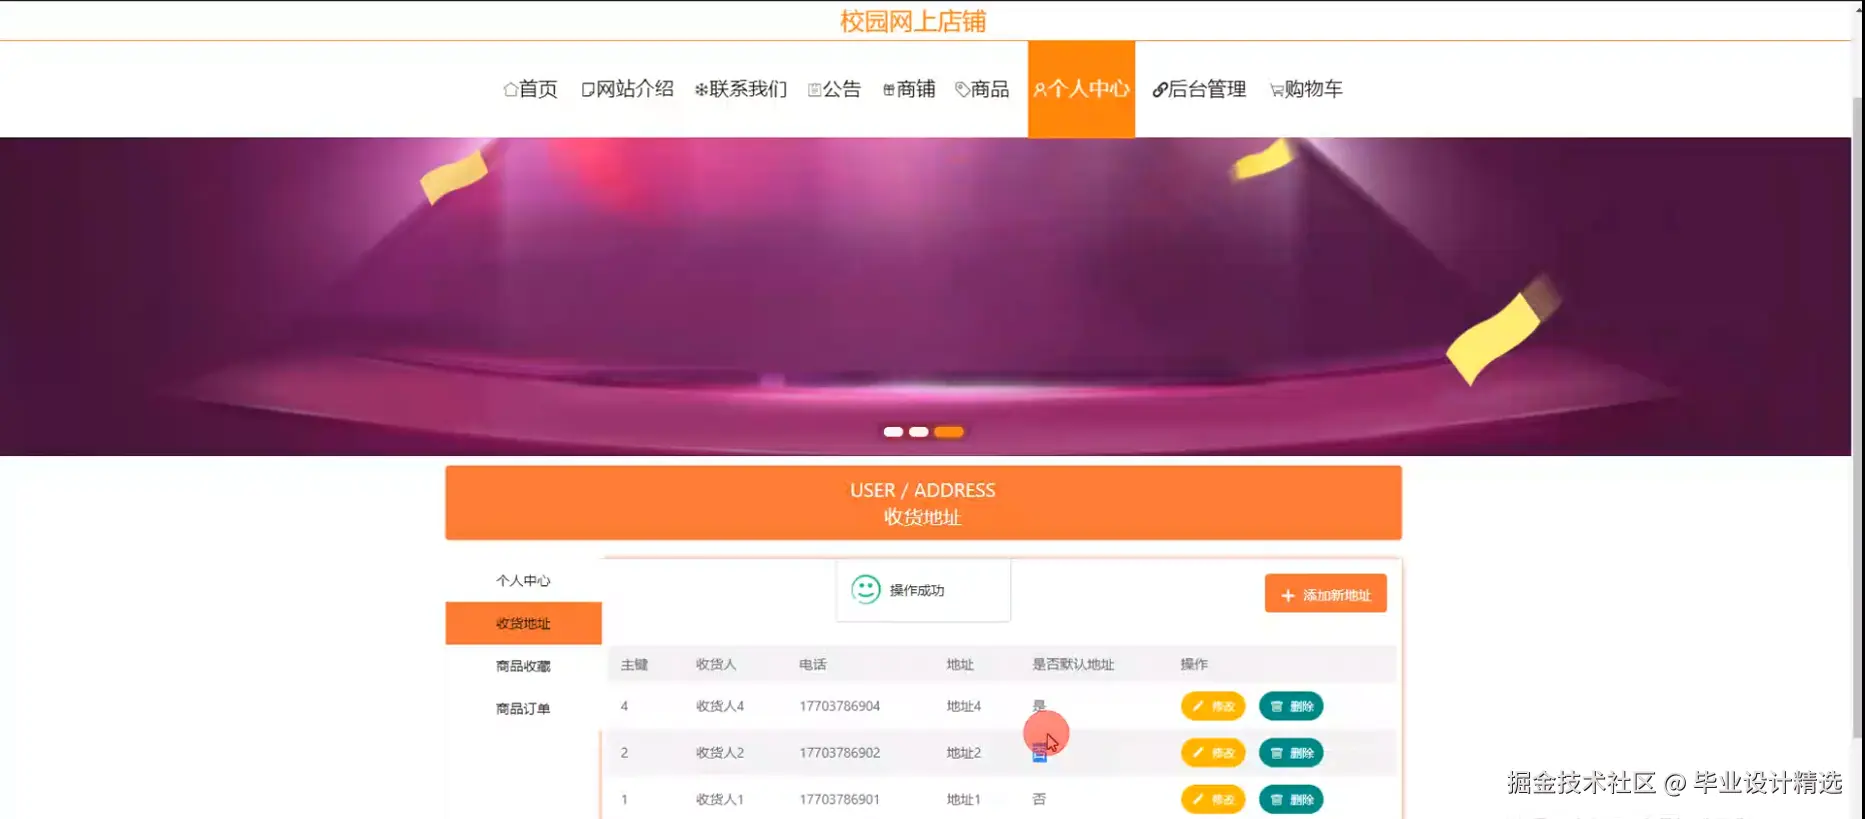
Task: Open 商品收藏 in the sidebar
Action: click(523, 666)
